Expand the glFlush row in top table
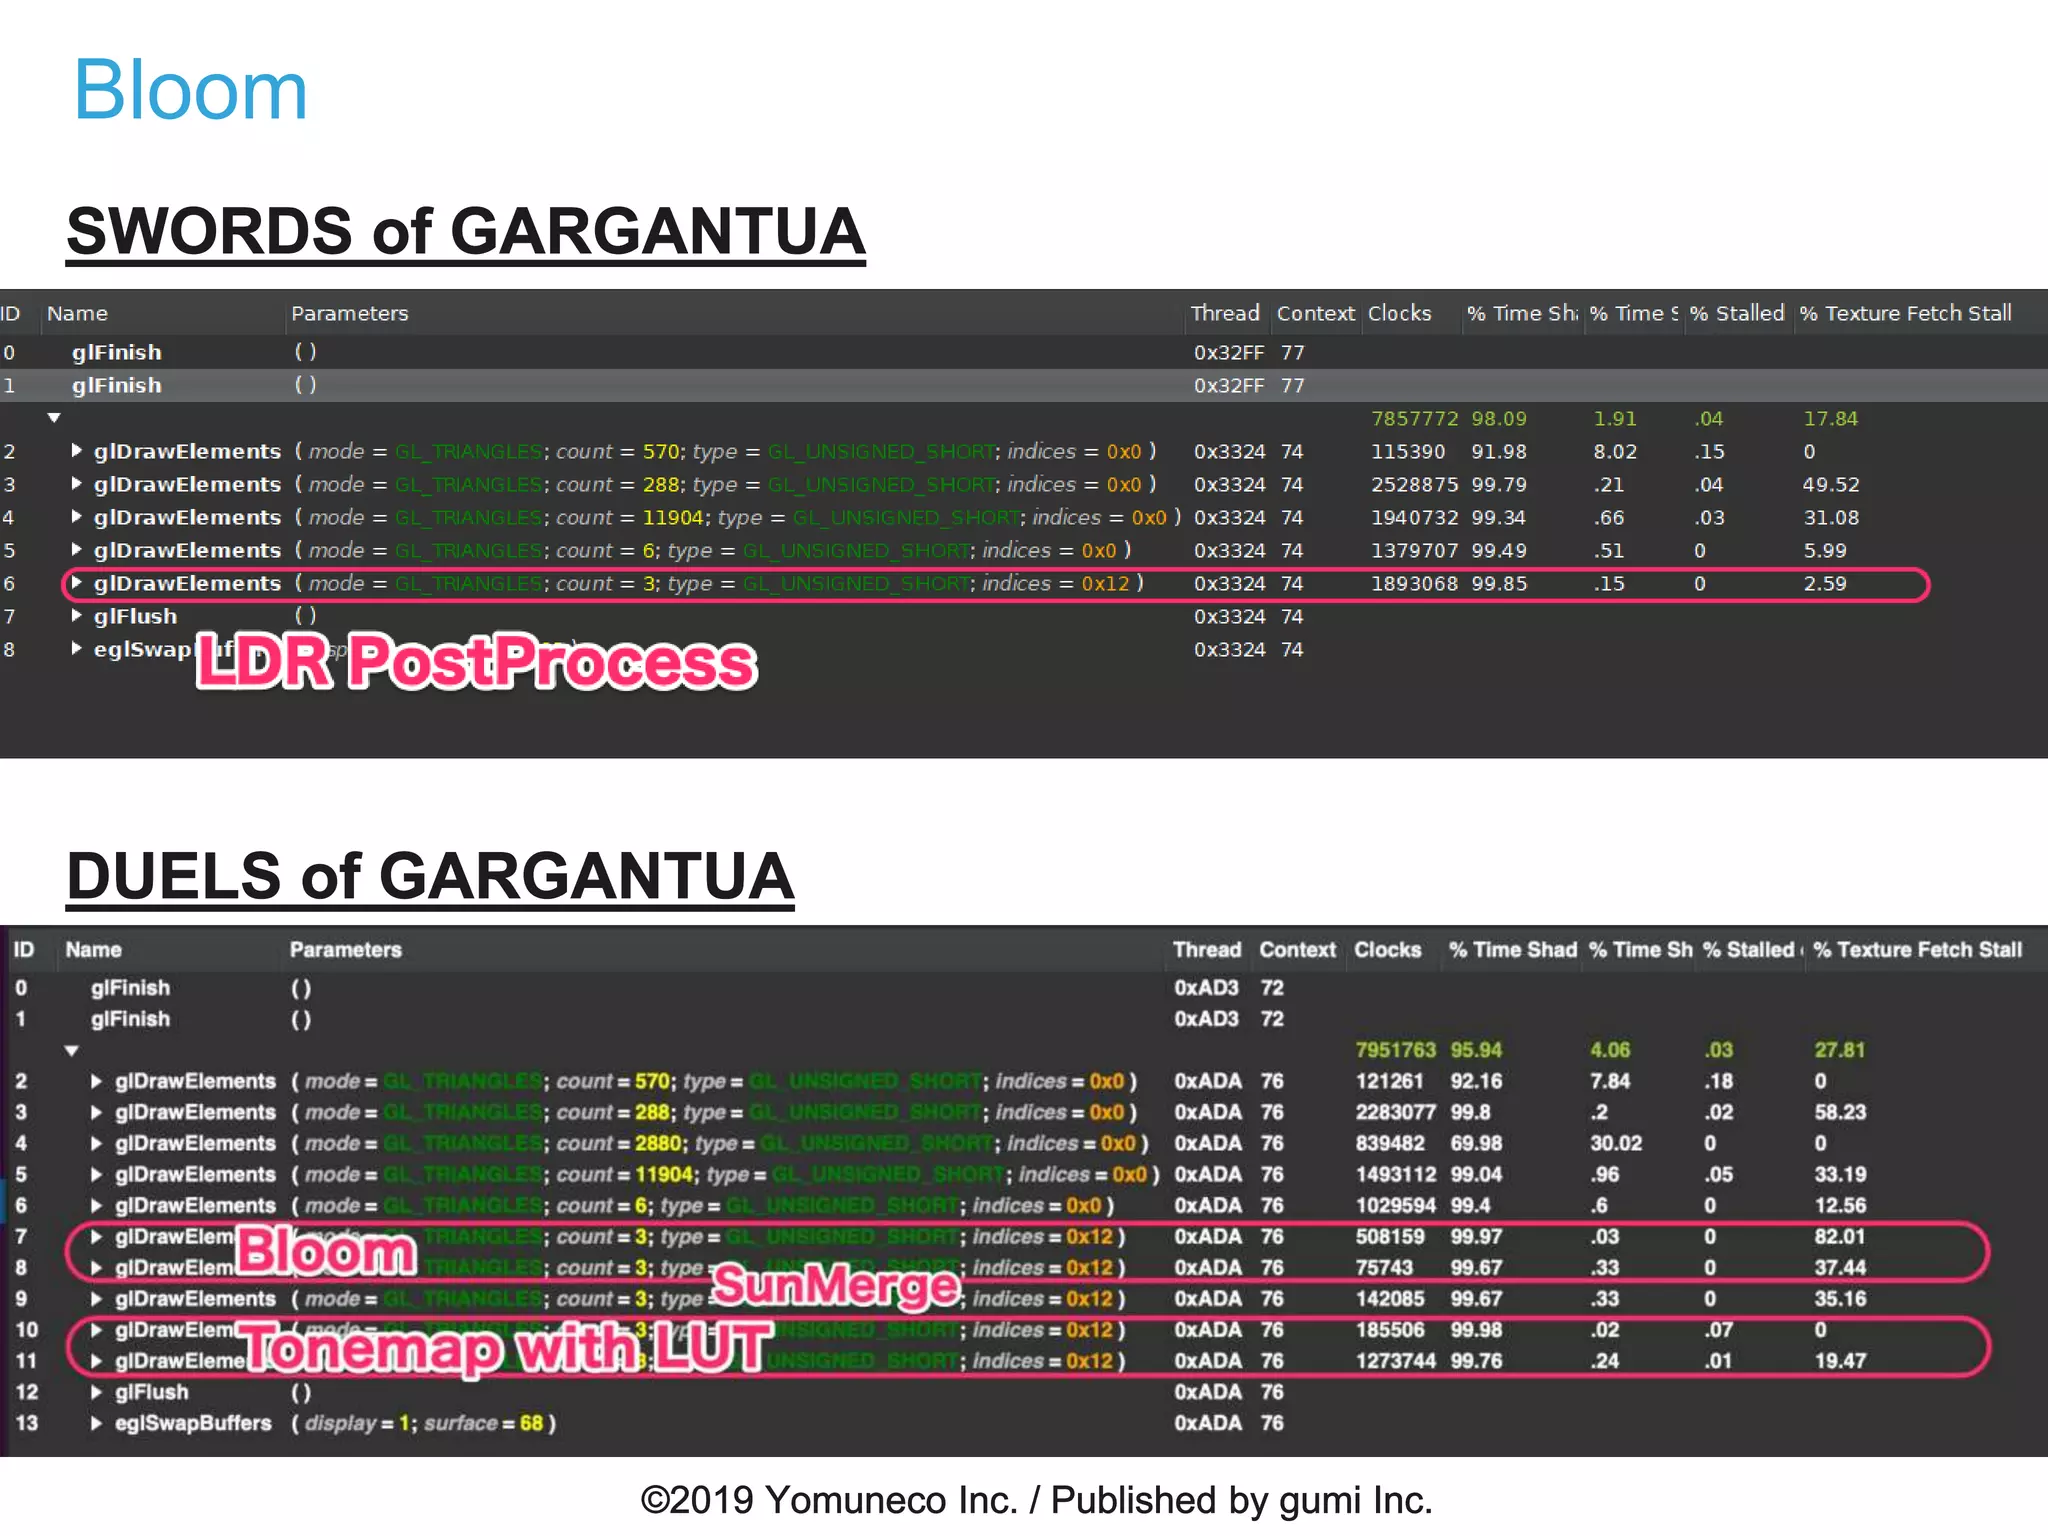The image size is (2048, 1536). coord(76,616)
